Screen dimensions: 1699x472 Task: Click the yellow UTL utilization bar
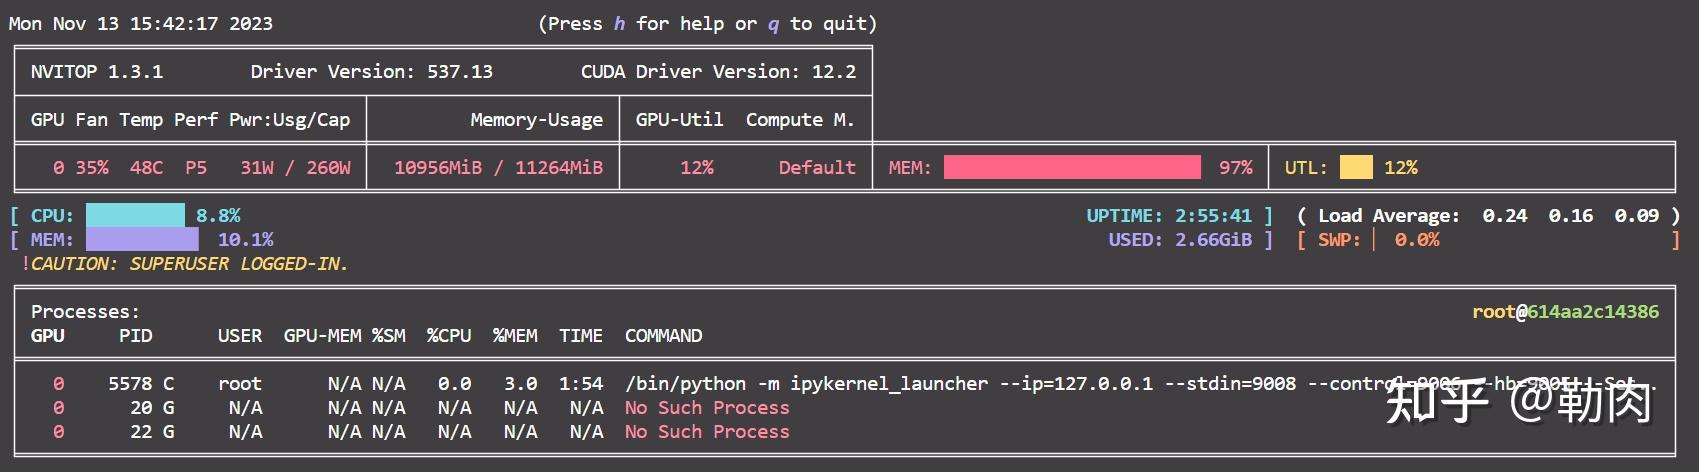[1356, 167]
